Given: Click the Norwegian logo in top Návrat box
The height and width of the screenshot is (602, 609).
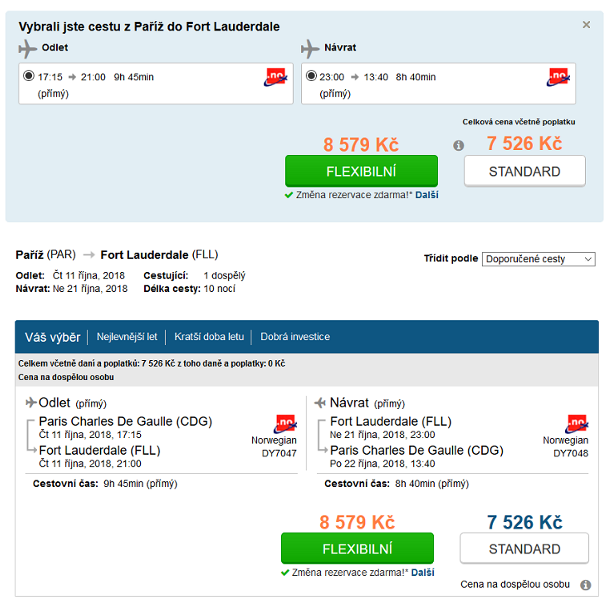Looking at the screenshot, I should click(558, 77).
